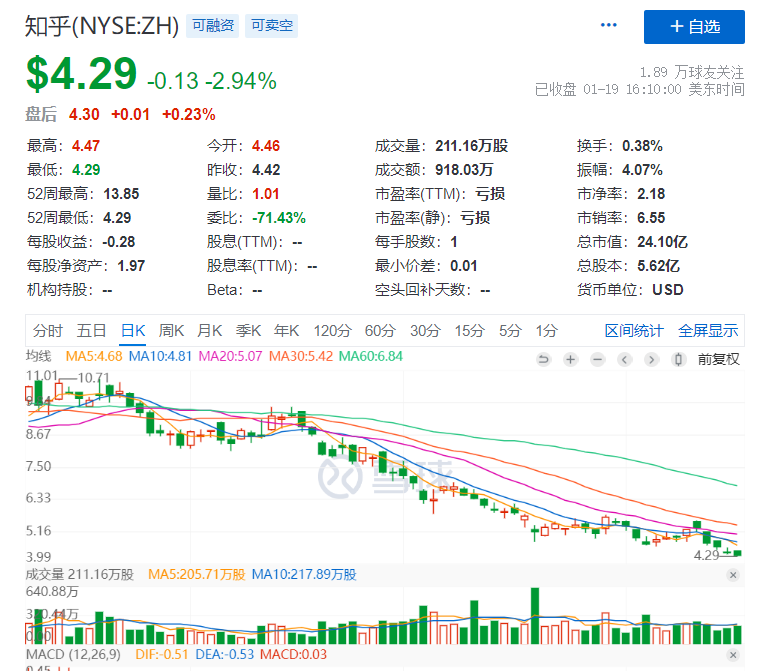Click the MA5:4.68 legend label
Viewport: 759px width, 671px height.
point(94,356)
